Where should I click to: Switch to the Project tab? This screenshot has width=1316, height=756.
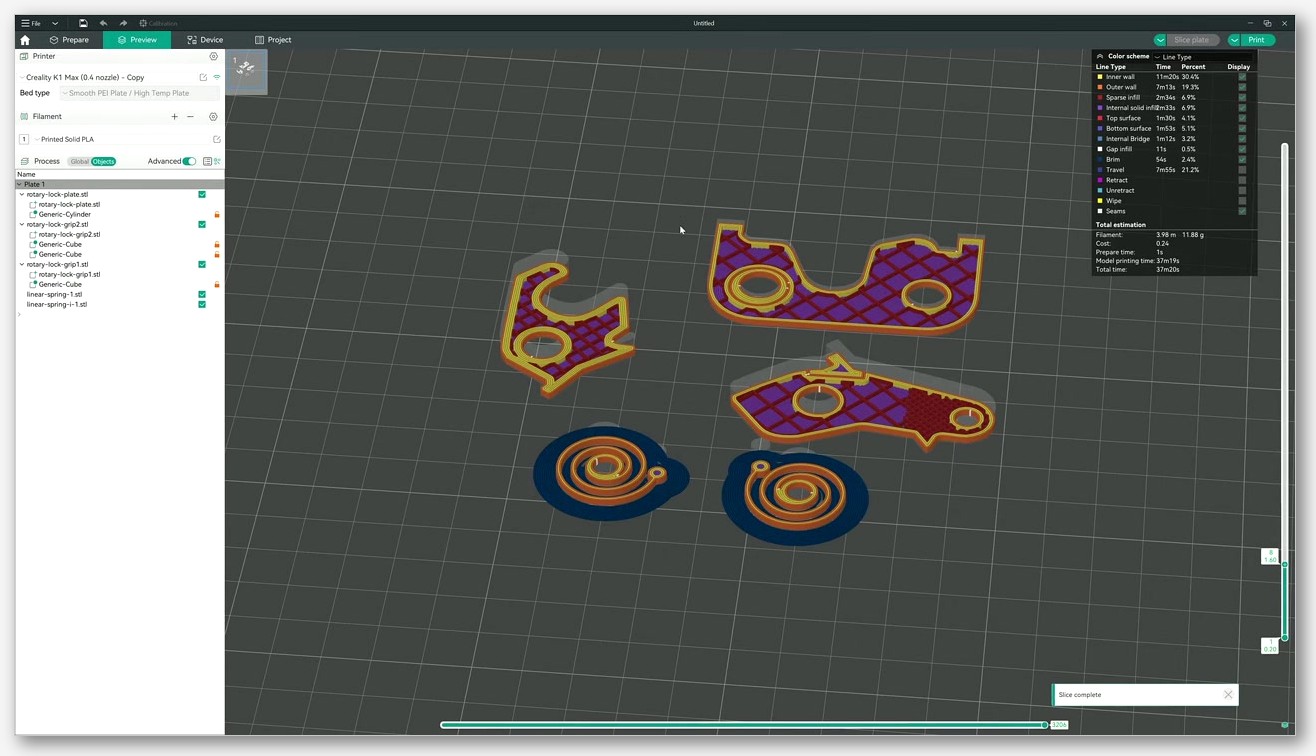tap(273, 40)
